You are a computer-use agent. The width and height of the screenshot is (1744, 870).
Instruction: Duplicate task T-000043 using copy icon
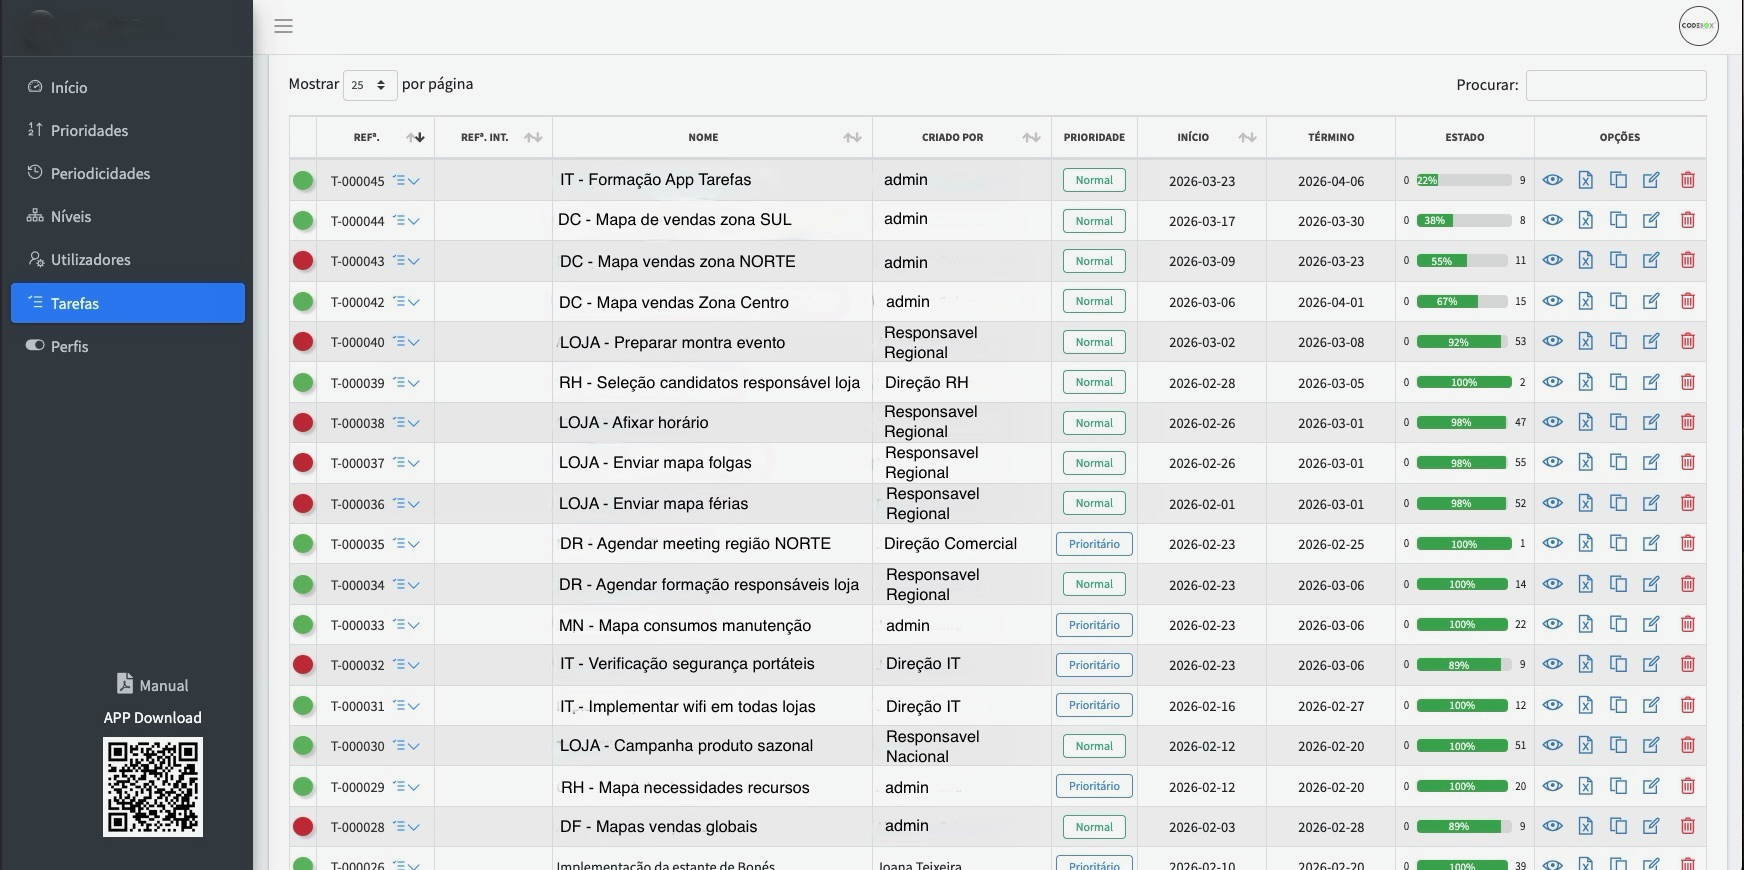[1618, 260]
